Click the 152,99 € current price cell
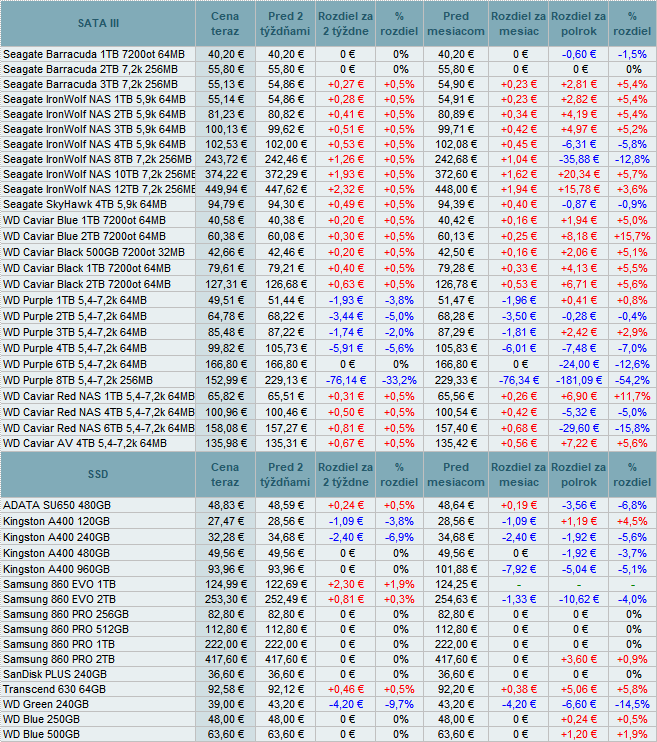Viewport: 657px width, 742px height. point(226,380)
